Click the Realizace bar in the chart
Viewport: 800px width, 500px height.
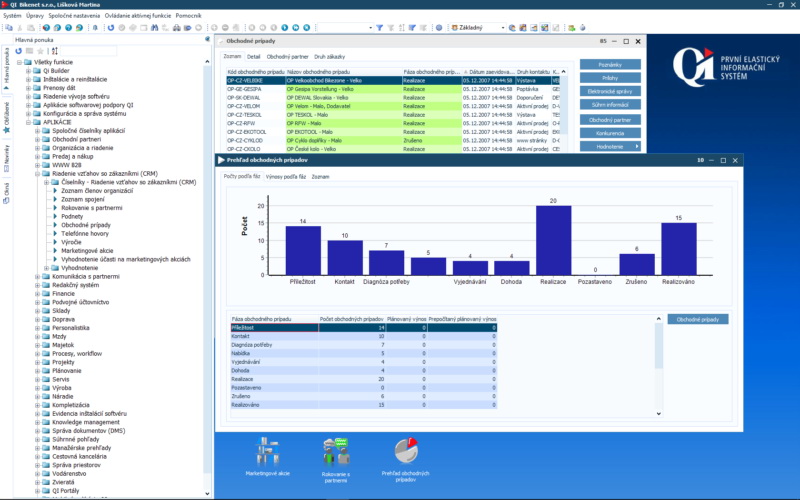553,240
